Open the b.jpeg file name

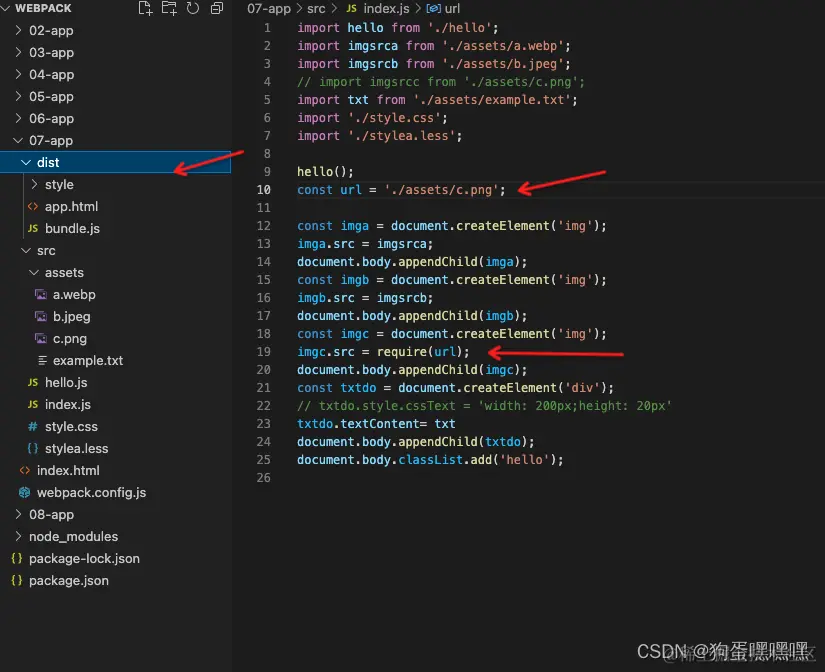tap(72, 316)
